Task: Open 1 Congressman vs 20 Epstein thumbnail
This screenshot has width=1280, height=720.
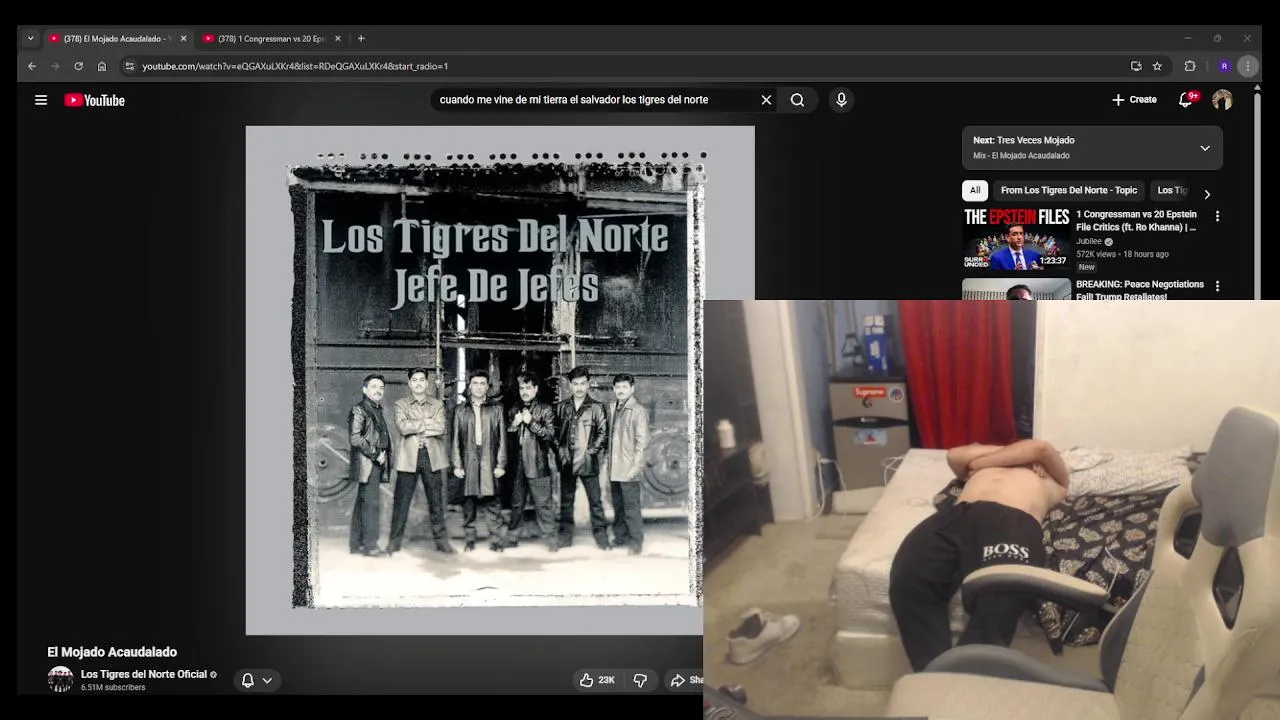Action: tap(1016, 238)
